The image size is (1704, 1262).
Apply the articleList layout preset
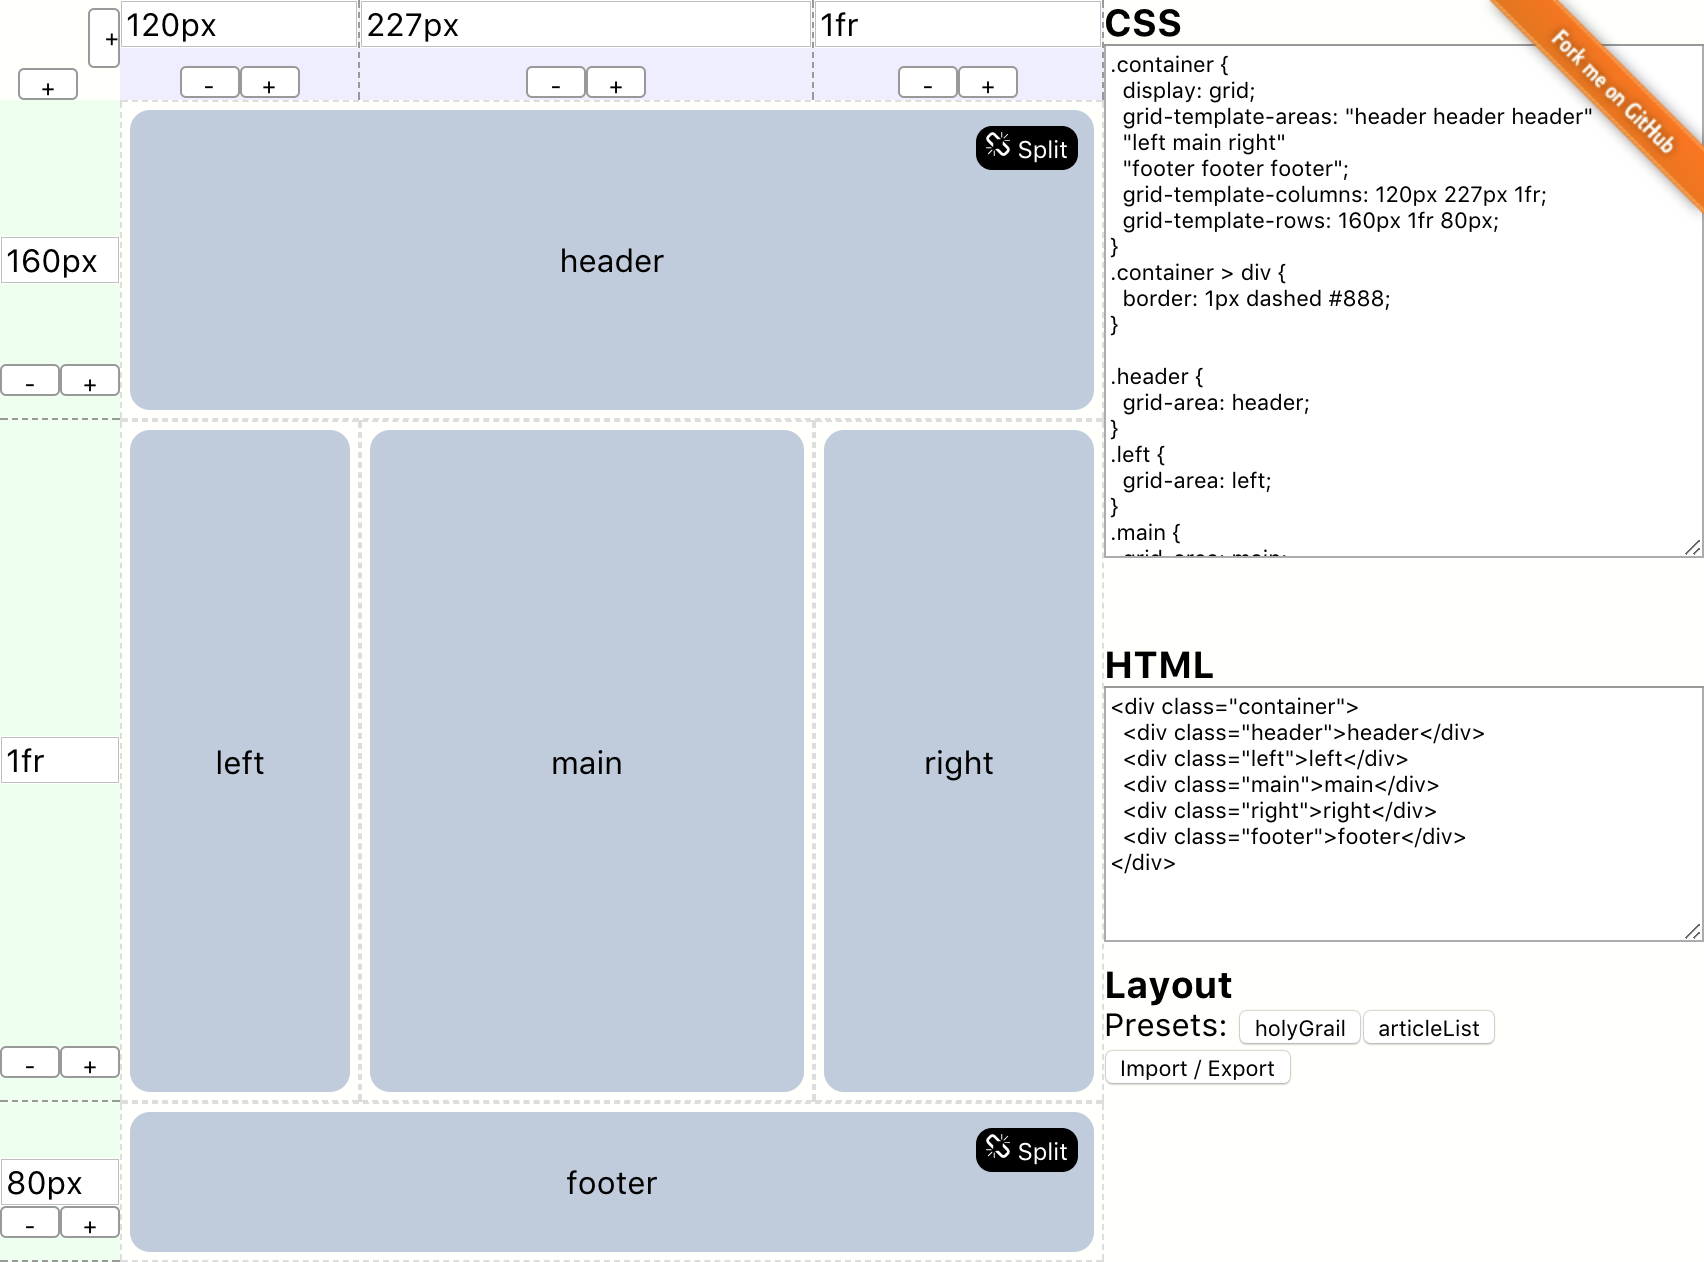[x=1428, y=1028]
